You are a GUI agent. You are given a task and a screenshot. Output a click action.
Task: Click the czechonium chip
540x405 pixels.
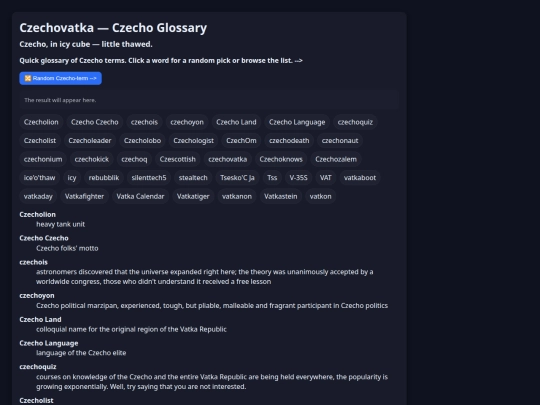(x=43, y=159)
